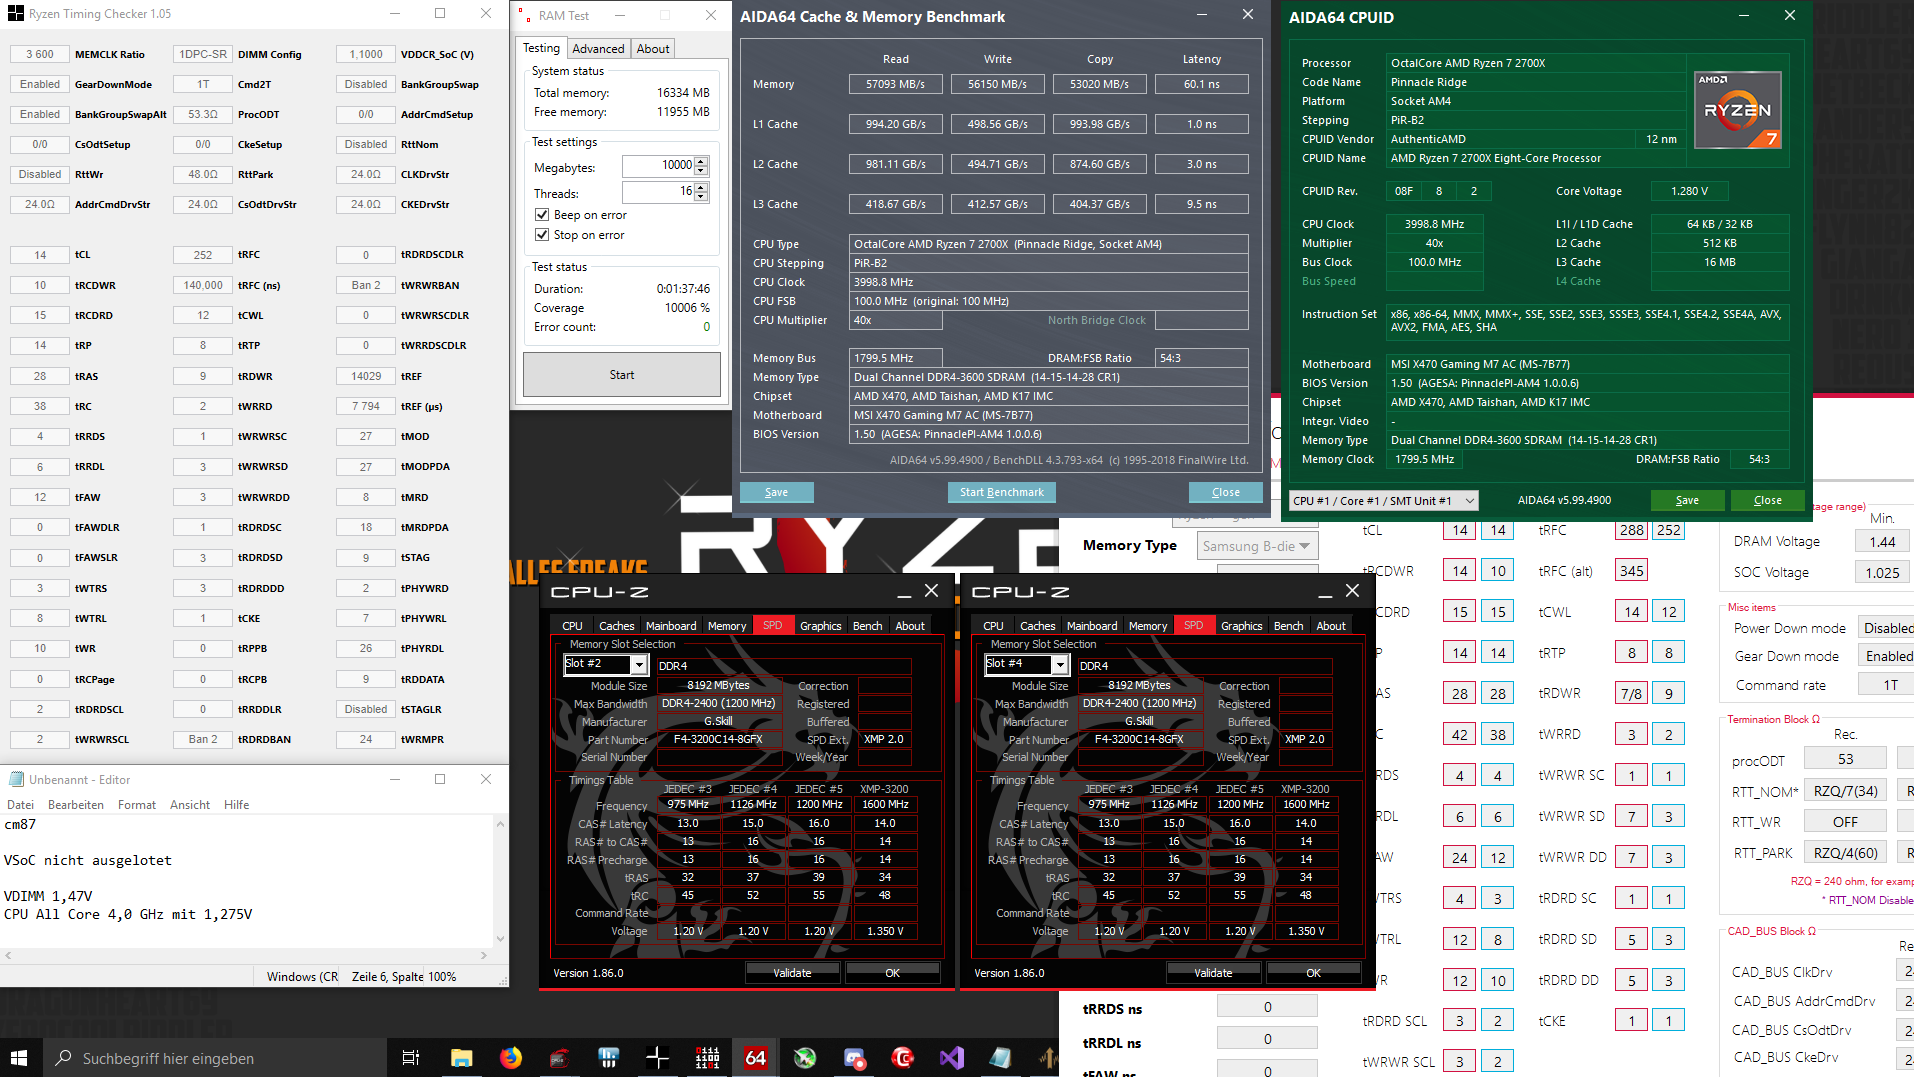Click the green Save button in CPUID

1687,500
